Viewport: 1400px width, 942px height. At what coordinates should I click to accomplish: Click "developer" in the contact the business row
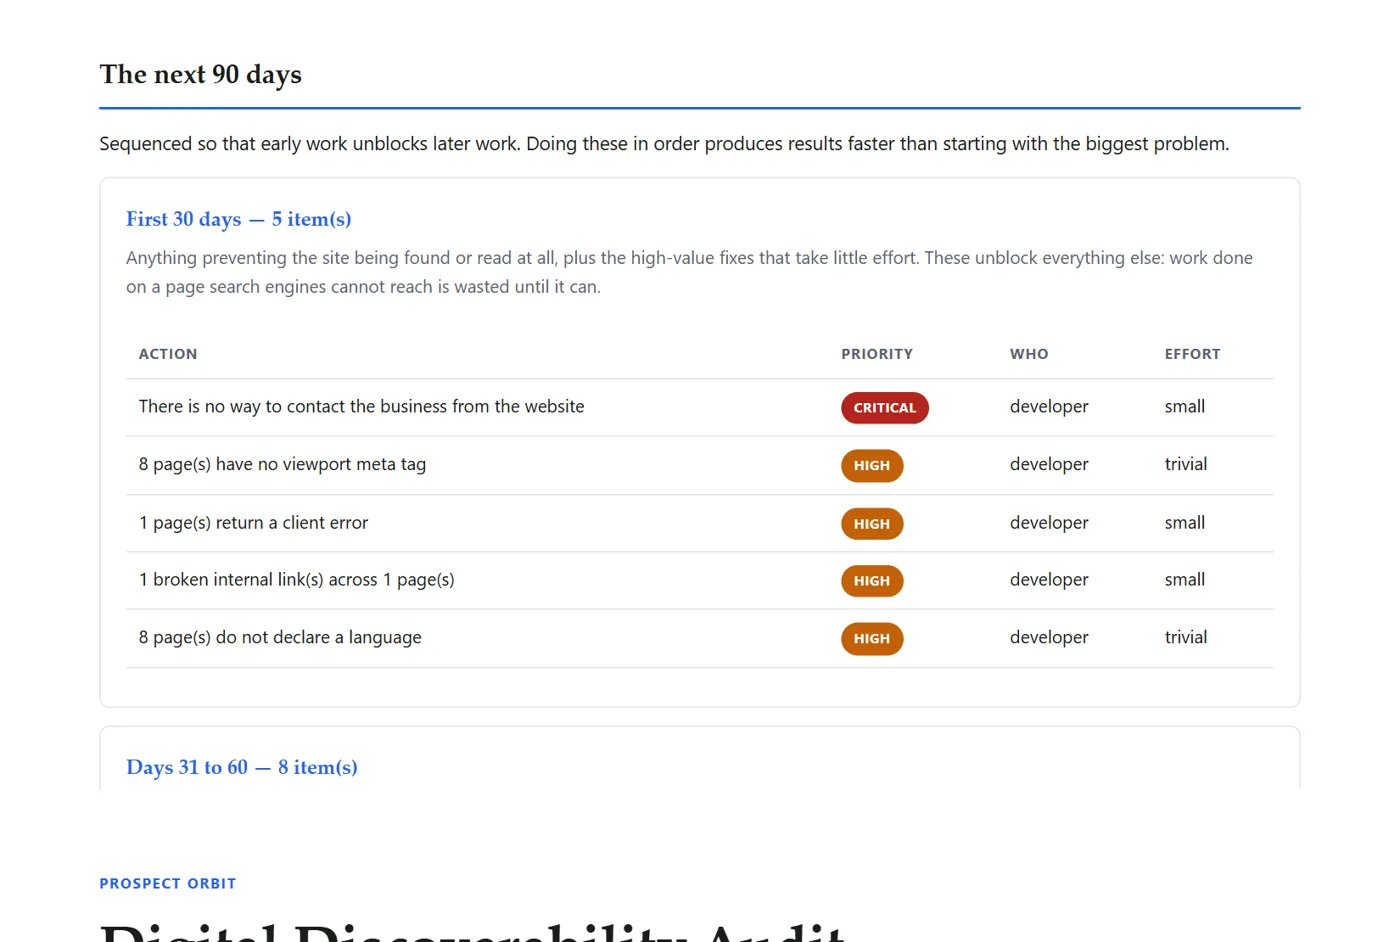pos(1049,407)
